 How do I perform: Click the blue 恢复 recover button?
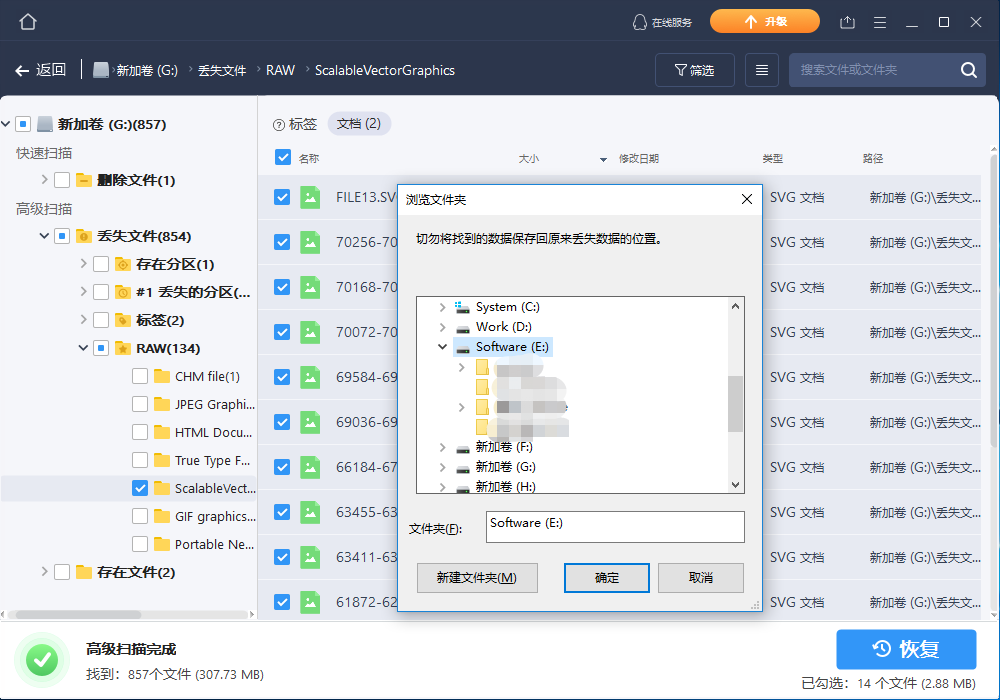click(x=906, y=649)
